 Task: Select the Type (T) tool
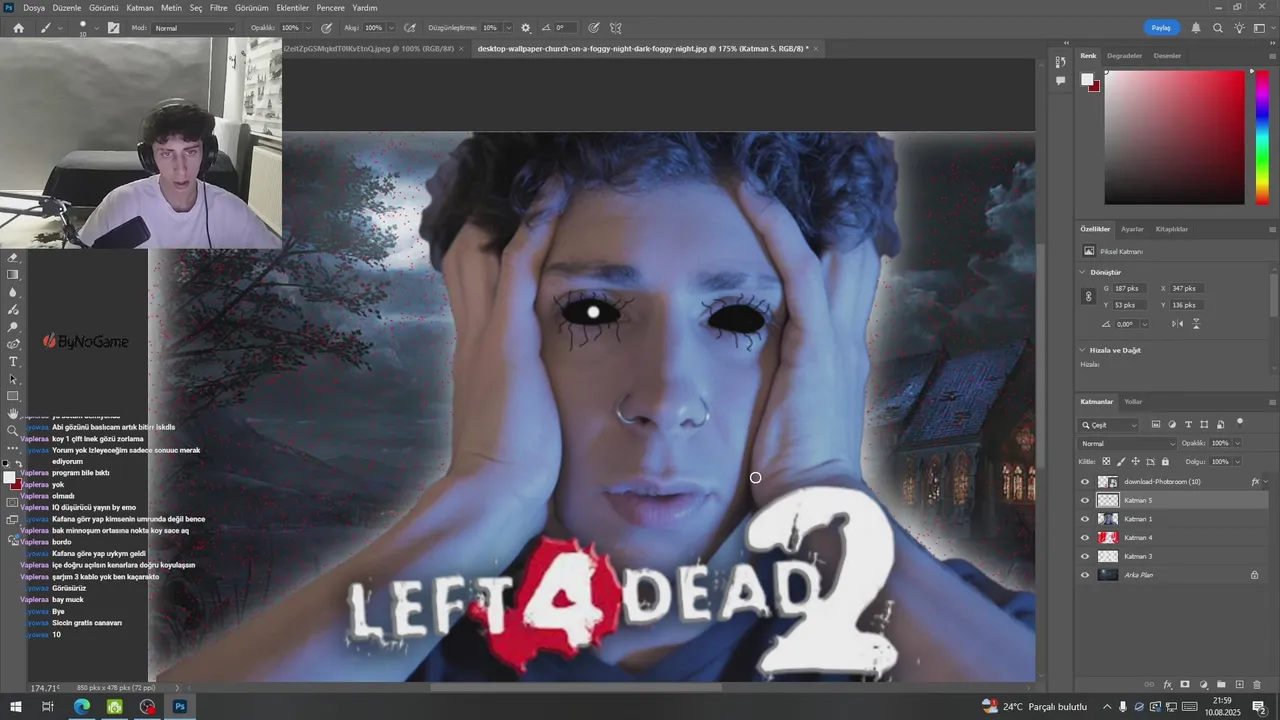pos(13,362)
